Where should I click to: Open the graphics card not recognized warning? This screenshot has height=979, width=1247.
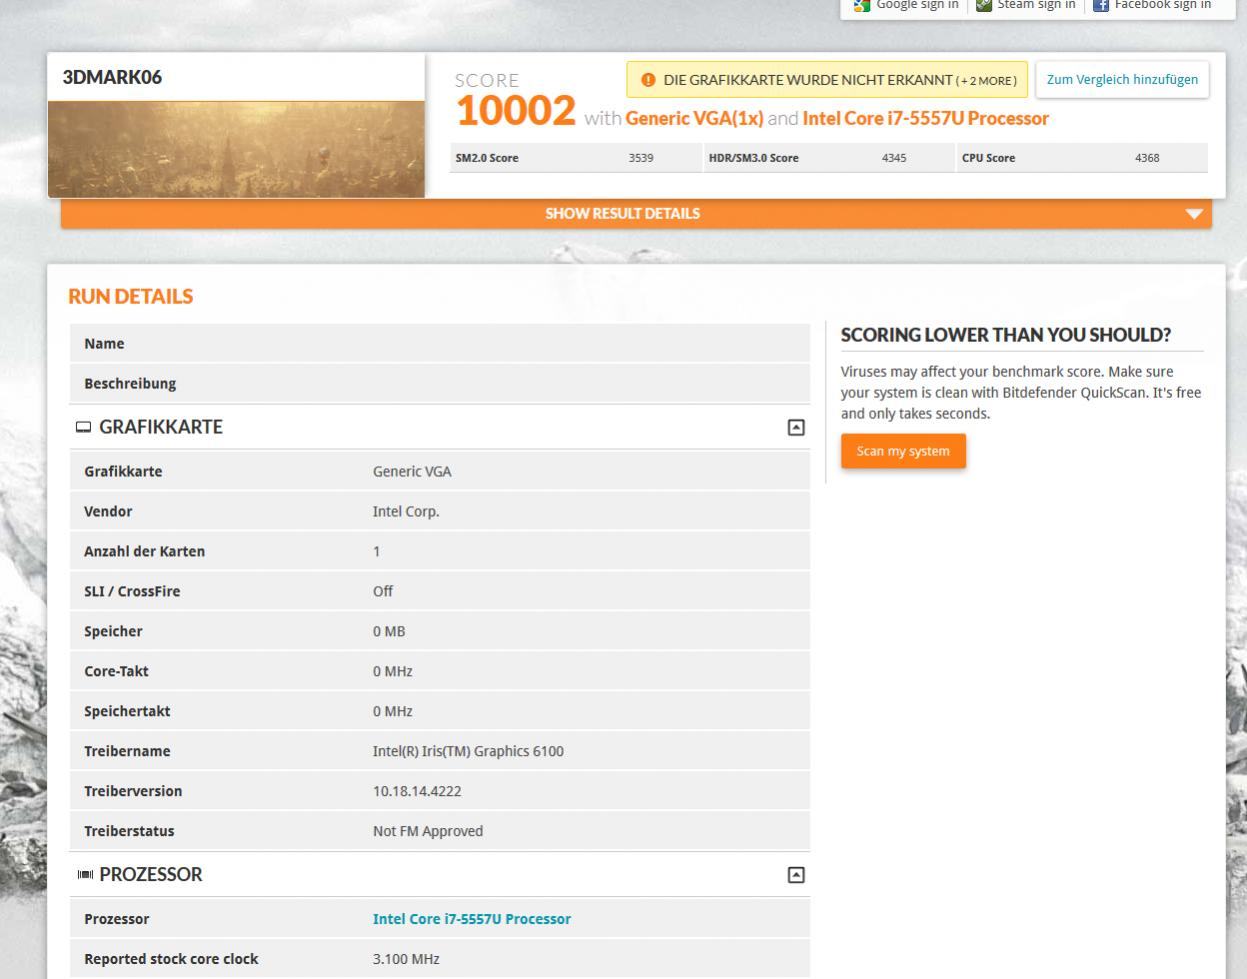[x=827, y=80]
